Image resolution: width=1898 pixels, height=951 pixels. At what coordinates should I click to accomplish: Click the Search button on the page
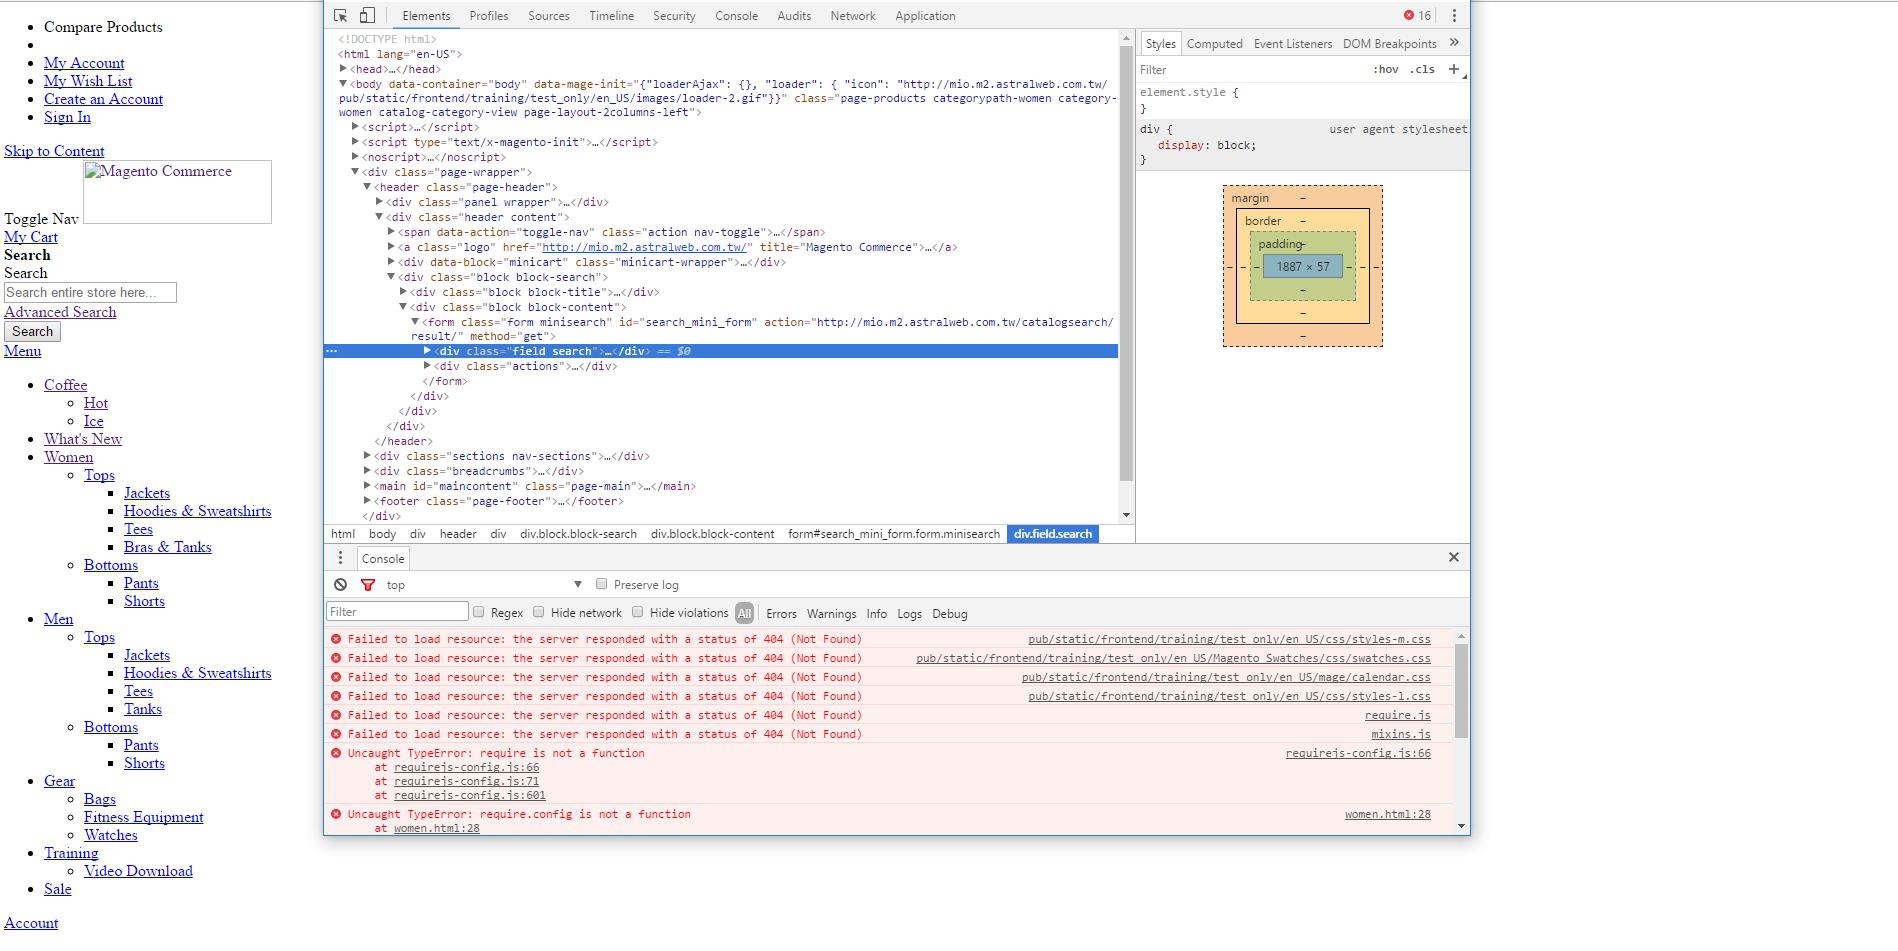(x=33, y=331)
